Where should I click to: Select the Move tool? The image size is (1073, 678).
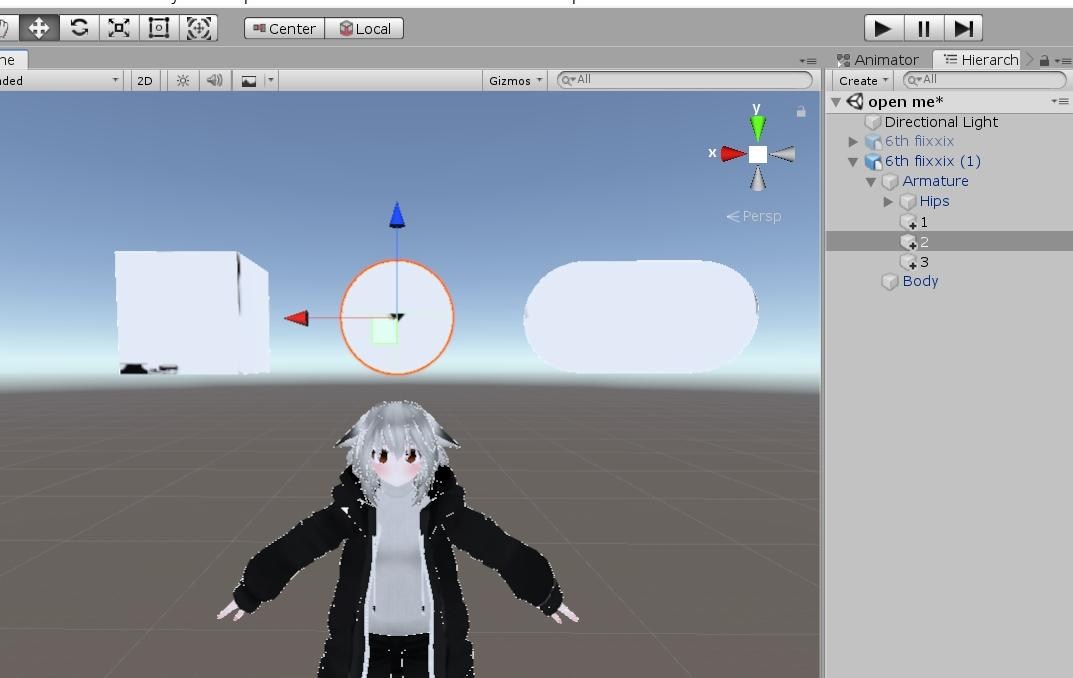(38, 28)
